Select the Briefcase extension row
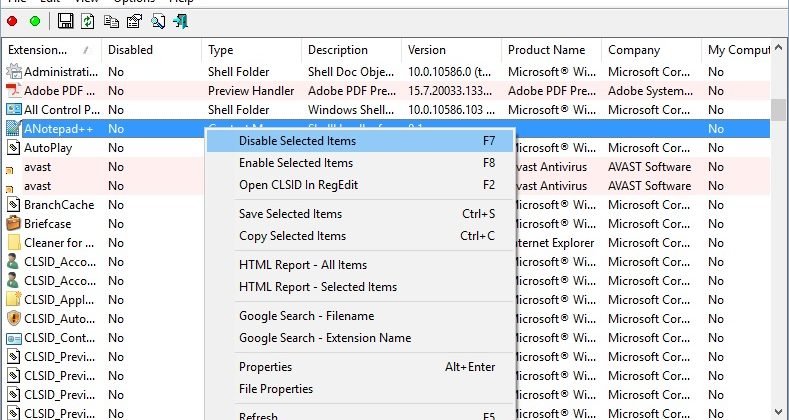The height and width of the screenshot is (420, 789). point(48,223)
